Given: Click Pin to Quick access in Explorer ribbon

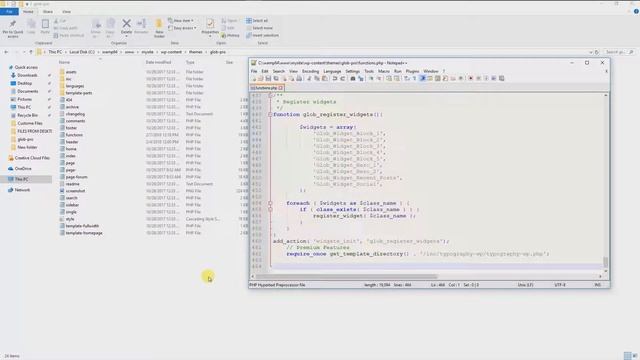Looking at the screenshot, I should click(13, 28).
